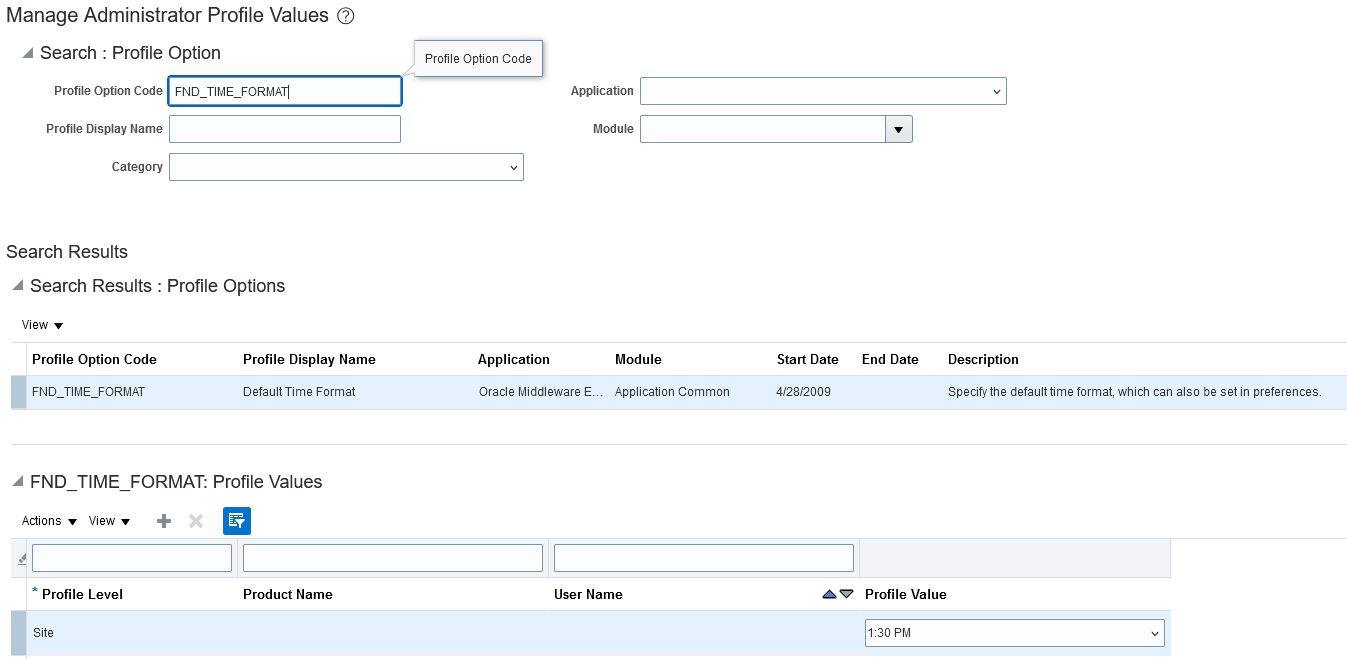The image size is (1347, 659).
Task: Delete the selected profile value row
Action: 196,521
